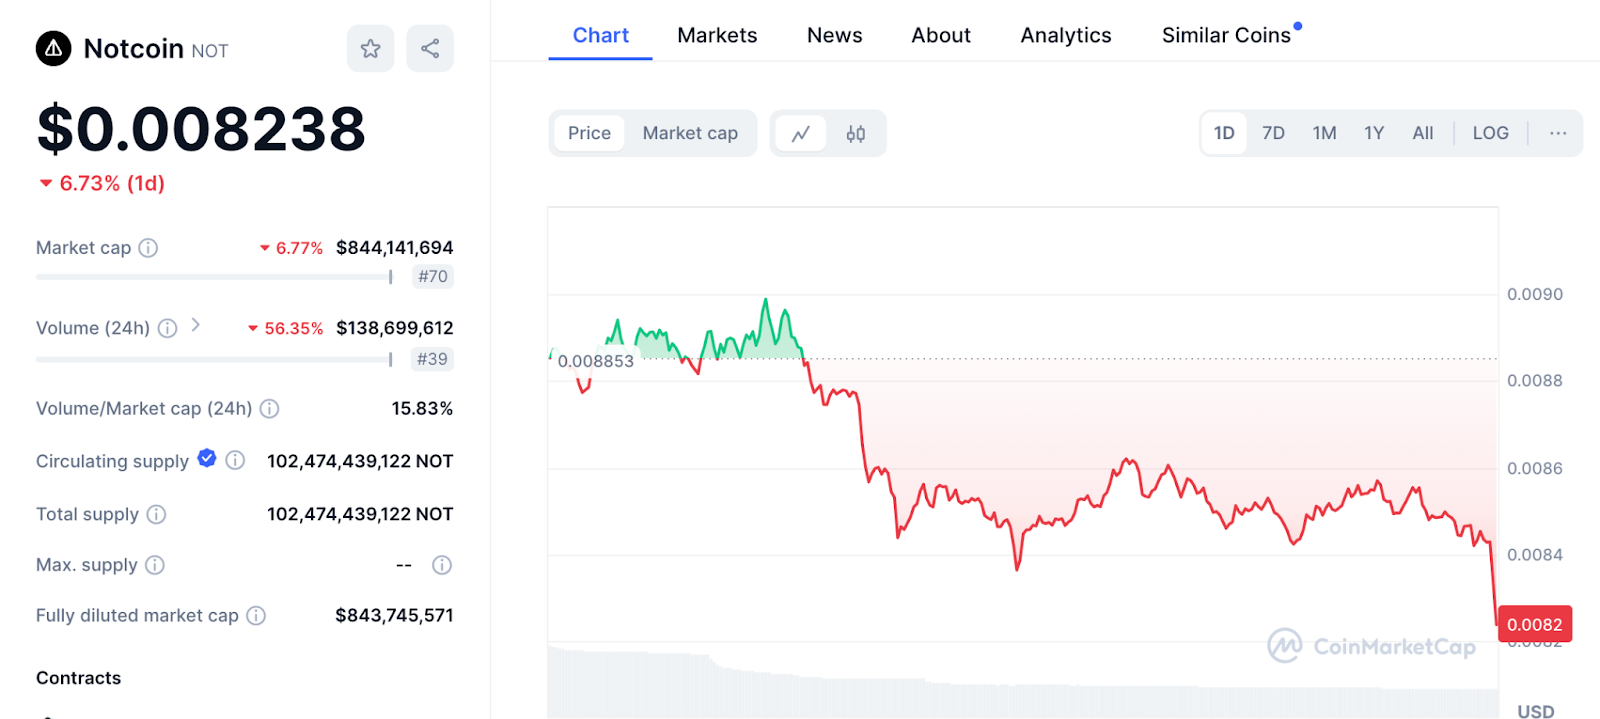This screenshot has width=1600, height=719.
Task: Click the USD currency label
Action: pyautogui.click(x=1536, y=711)
